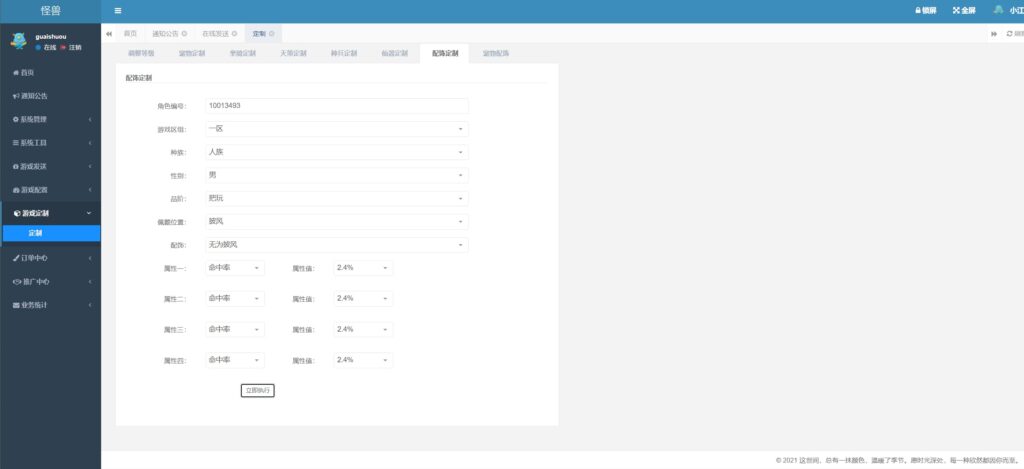The height and width of the screenshot is (469, 1024).
Task: Click the 角色编号 input field
Action: (x=336, y=106)
